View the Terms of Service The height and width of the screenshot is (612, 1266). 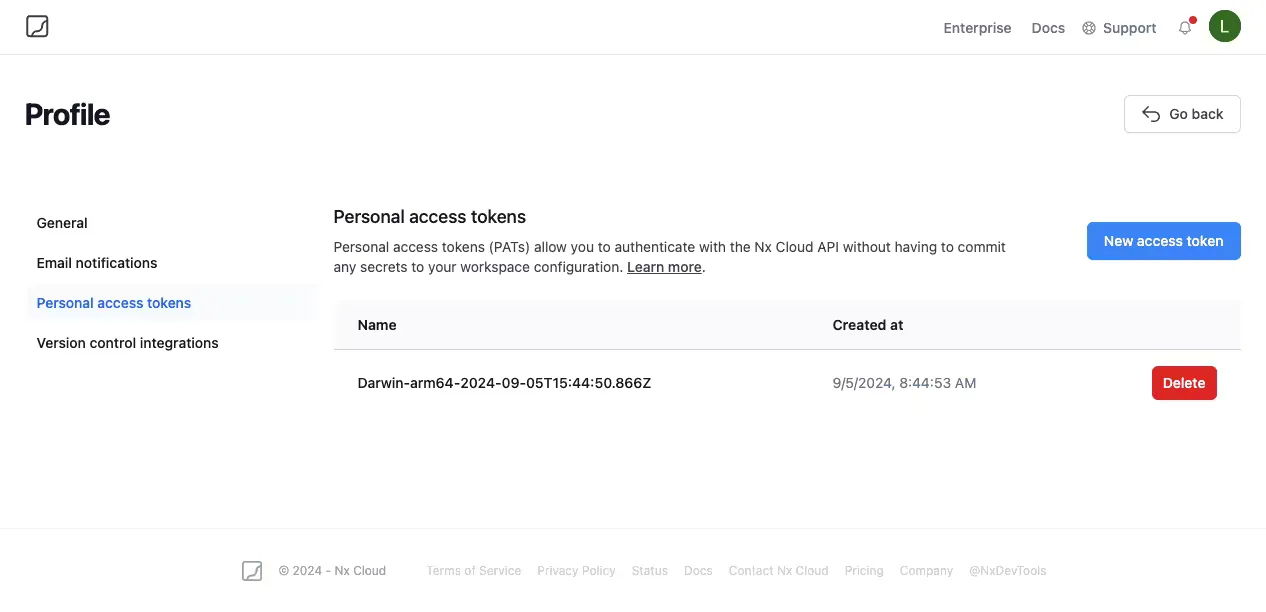coord(473,570)
